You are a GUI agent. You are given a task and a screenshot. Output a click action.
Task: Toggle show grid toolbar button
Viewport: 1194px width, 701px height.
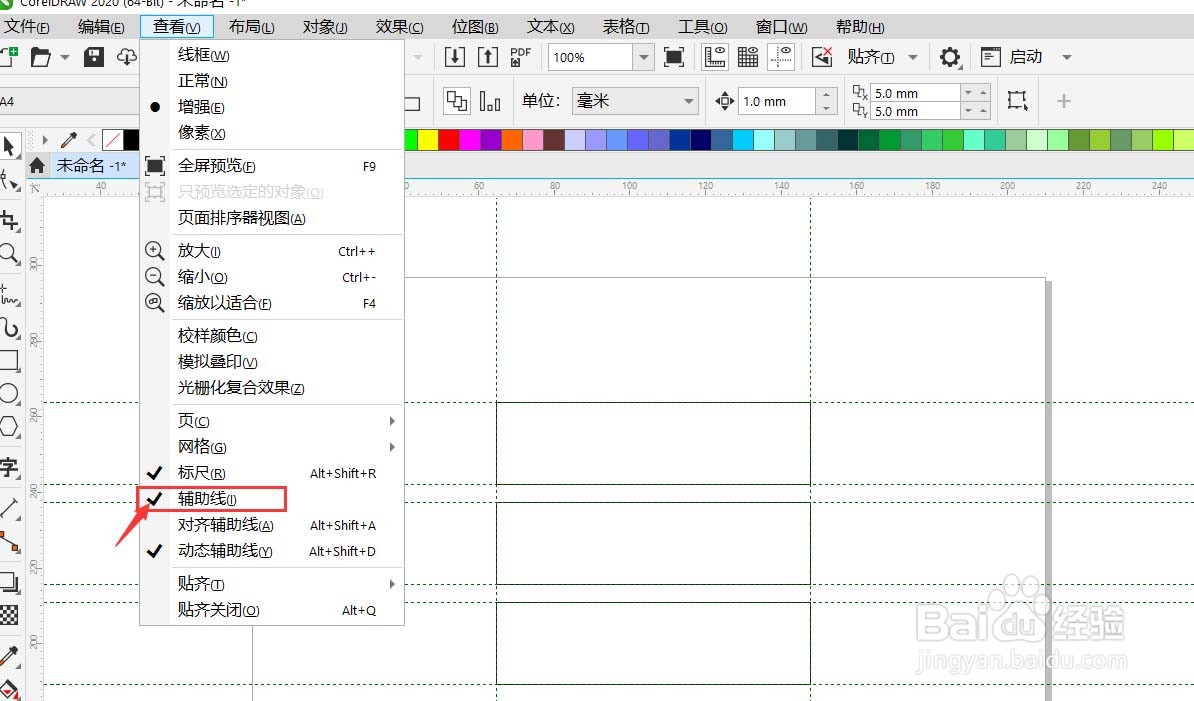(x=749, y=57)
